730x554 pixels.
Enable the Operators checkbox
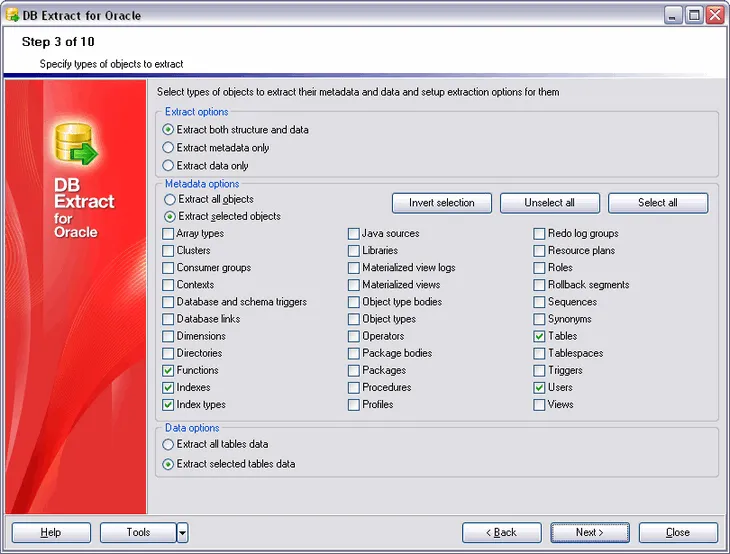click(x=354, y=336)
